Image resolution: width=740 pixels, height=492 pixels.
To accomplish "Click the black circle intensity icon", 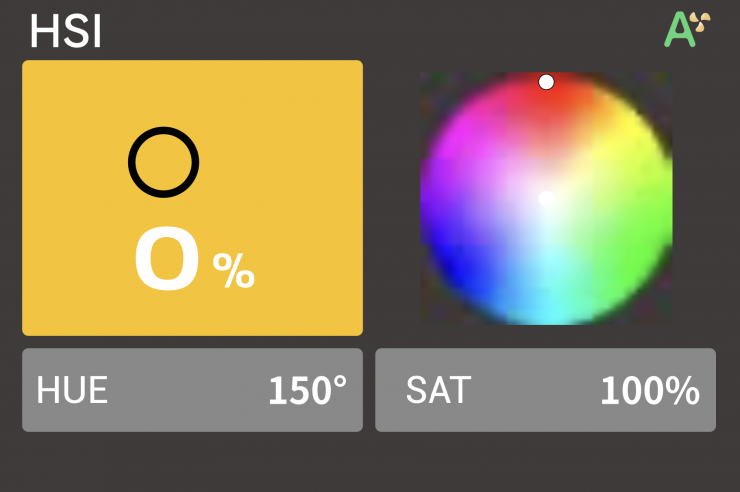I will pyautogui.click(x=164, y=162).
